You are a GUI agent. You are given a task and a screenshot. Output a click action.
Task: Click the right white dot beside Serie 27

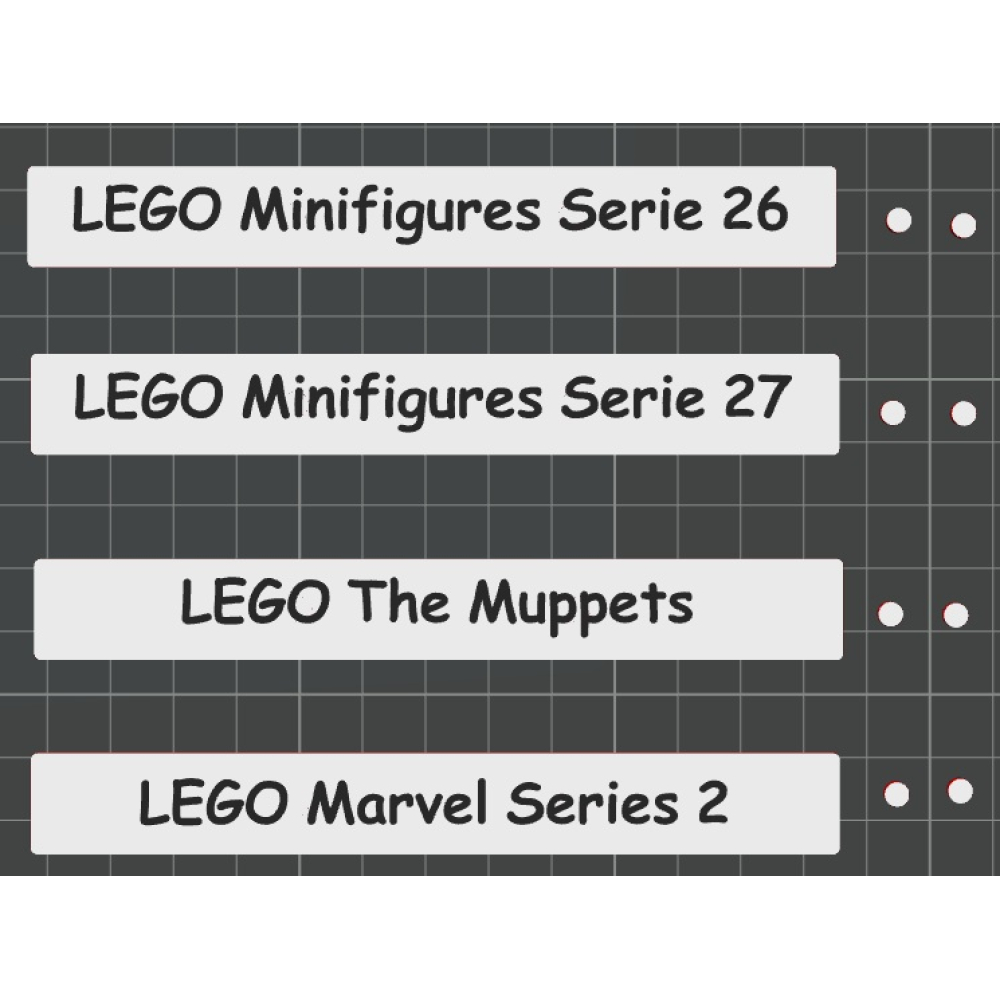point(963,413)
